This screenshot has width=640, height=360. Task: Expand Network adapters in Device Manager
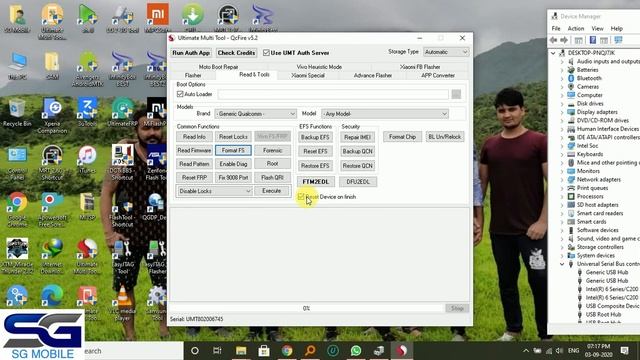pos(562,180)
